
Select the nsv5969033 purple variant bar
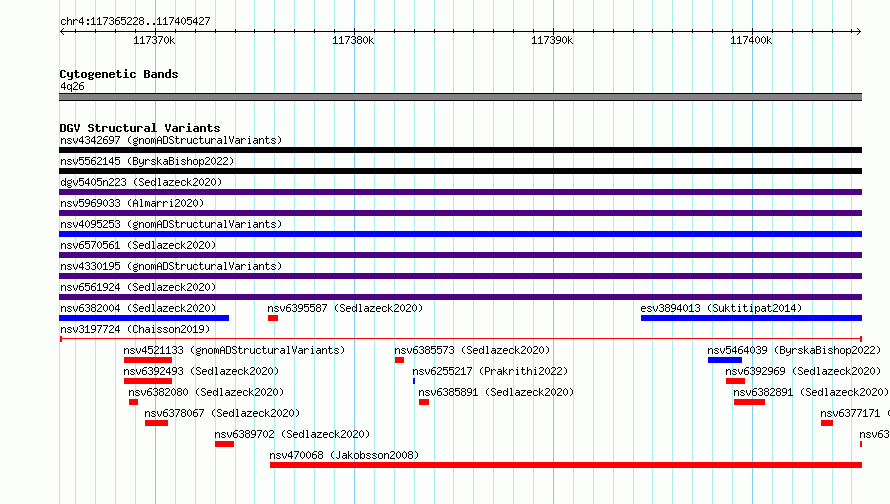(460, 213)
